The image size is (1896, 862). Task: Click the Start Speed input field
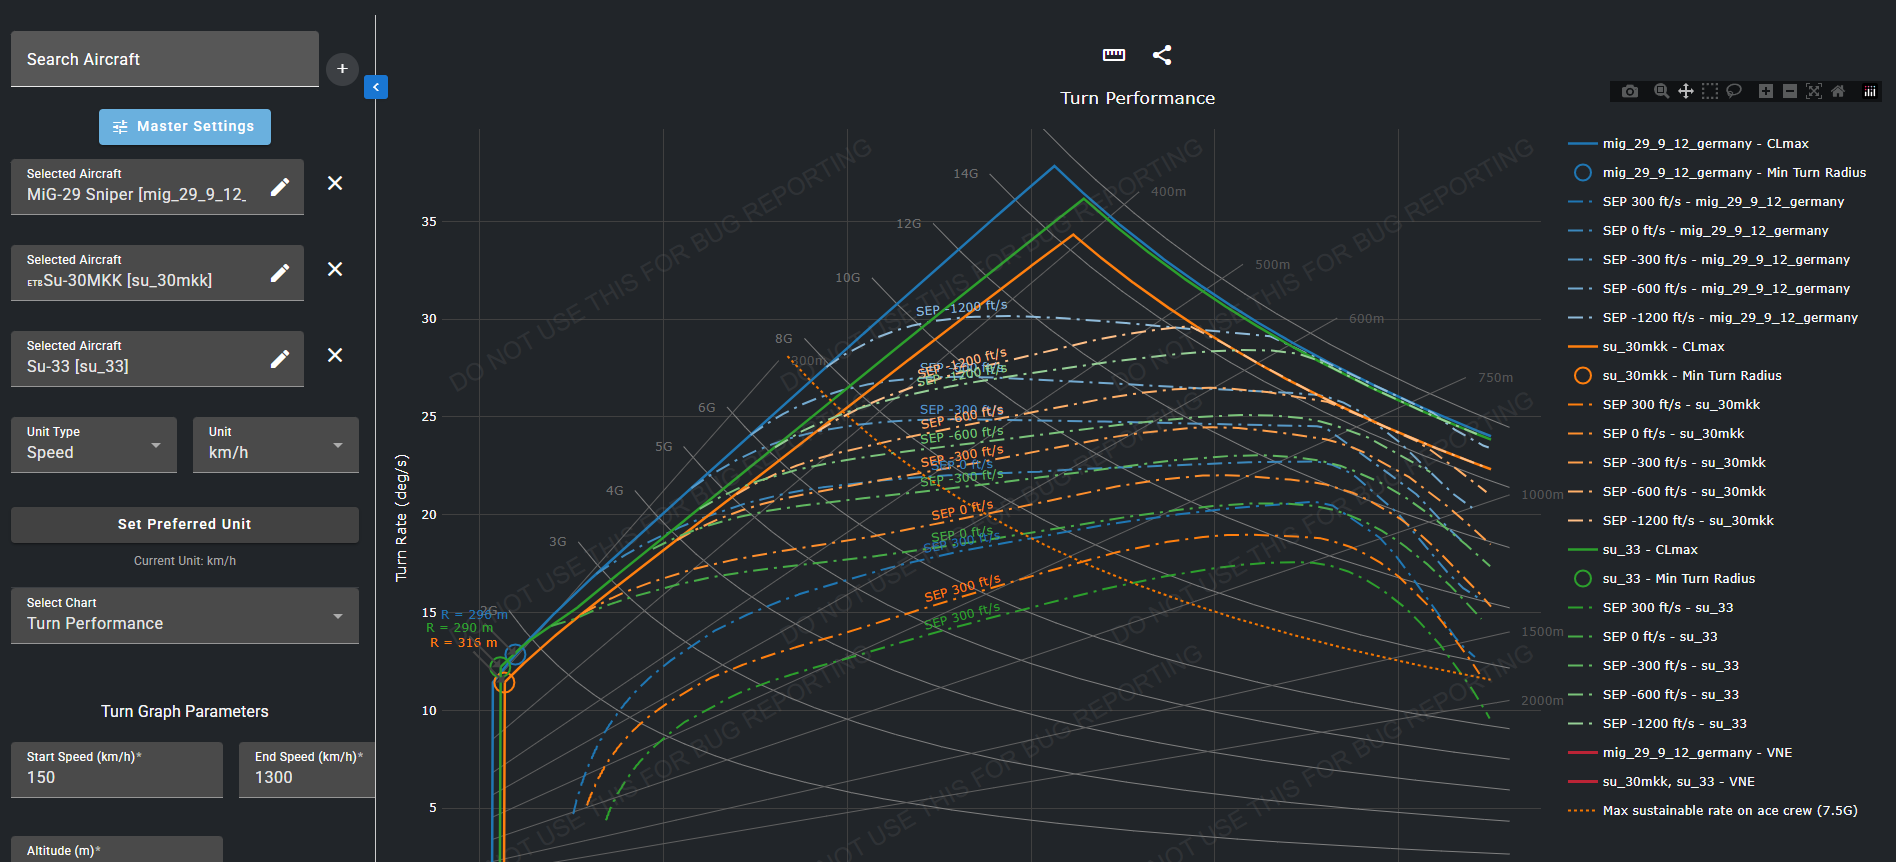[117, 769]
